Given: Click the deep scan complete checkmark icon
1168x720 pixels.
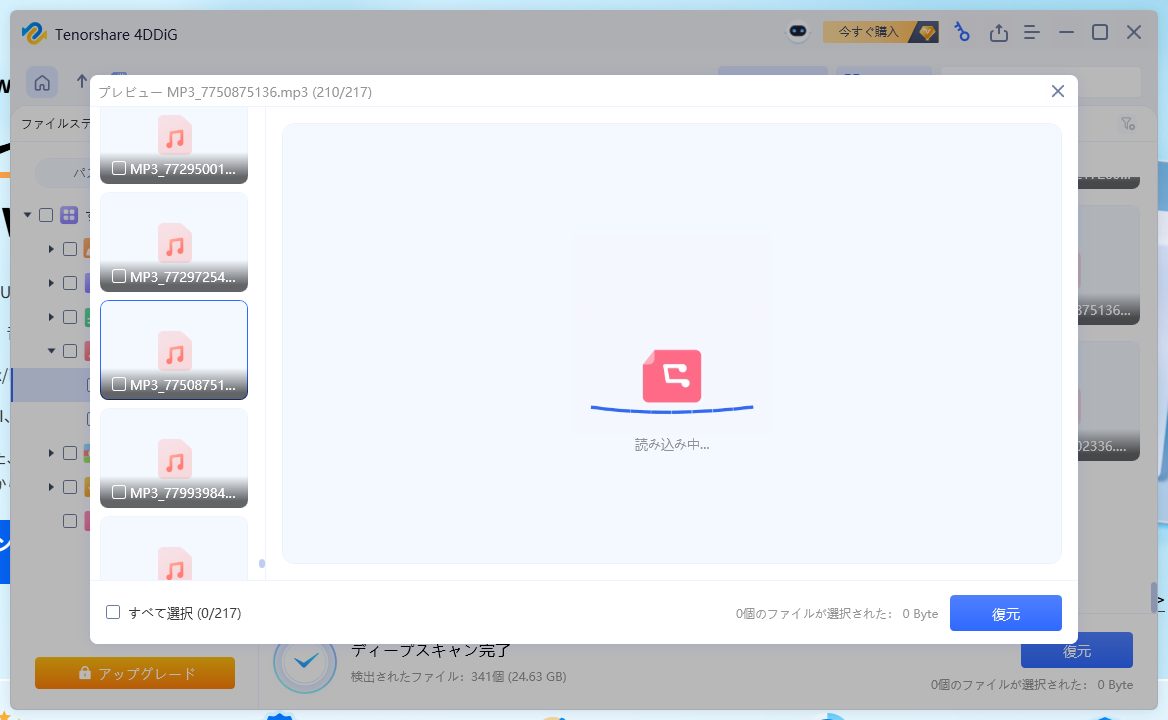Looking at the screenshot, I should point(304,661).
